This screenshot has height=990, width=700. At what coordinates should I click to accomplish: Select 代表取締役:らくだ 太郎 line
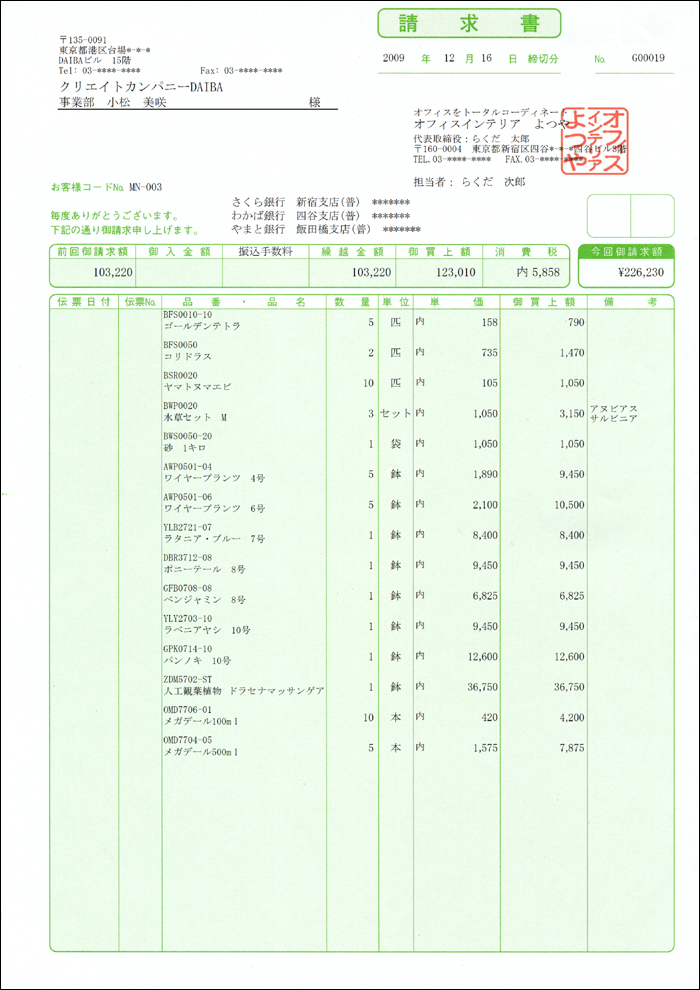point(471,138)
